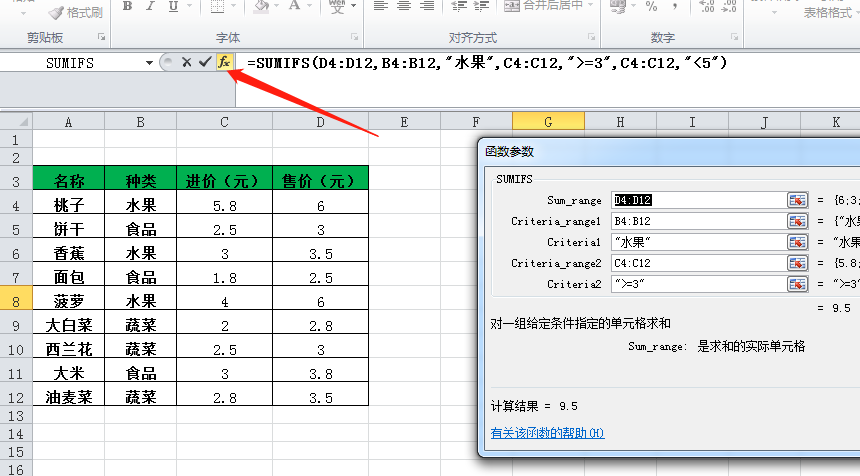Click Criteria2 range selector icon
Viewport: 860px width, 476px height.
point(797,284)
